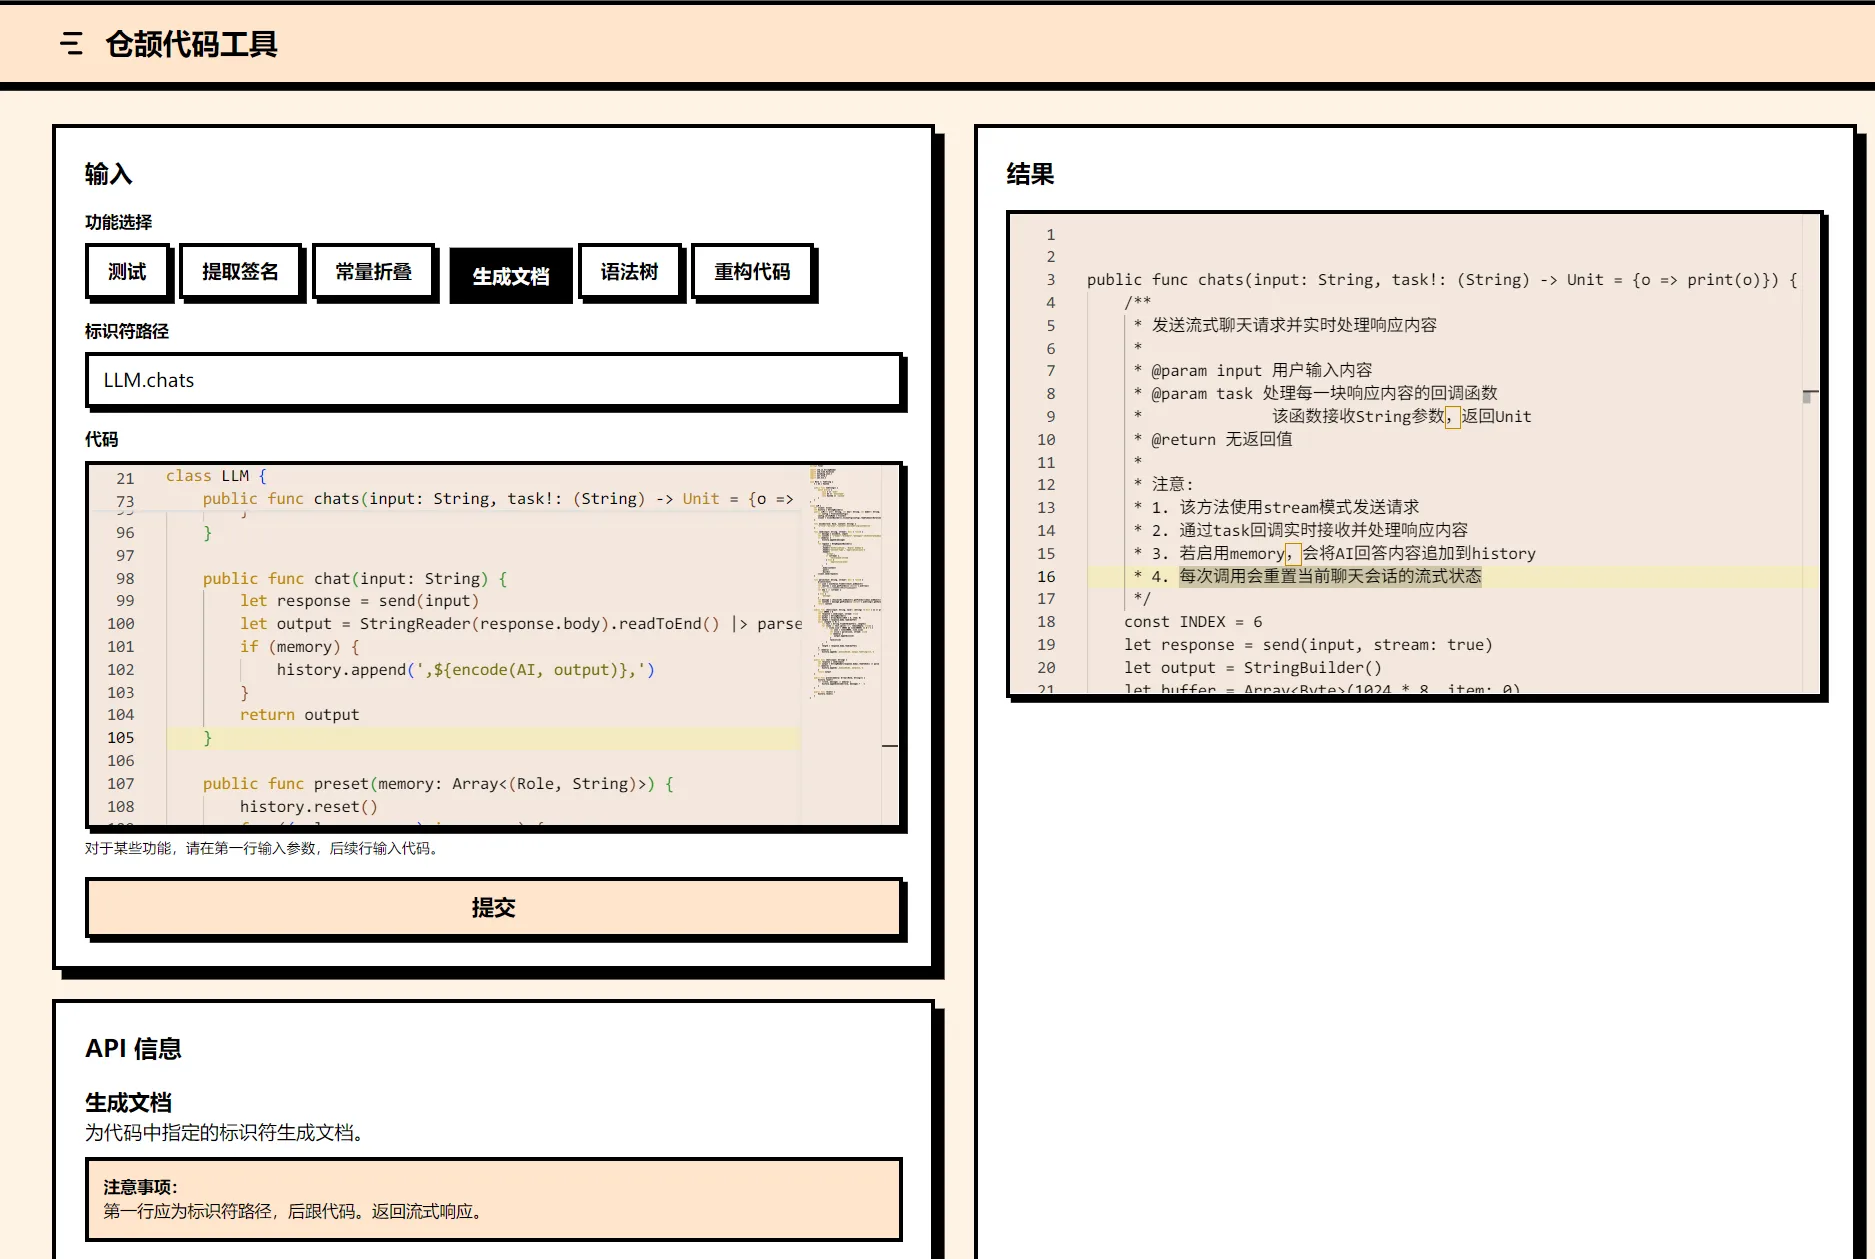Click the return output line in the code editor
The width and height of the screenshot is (1875, 1259).
click(299, 715)
